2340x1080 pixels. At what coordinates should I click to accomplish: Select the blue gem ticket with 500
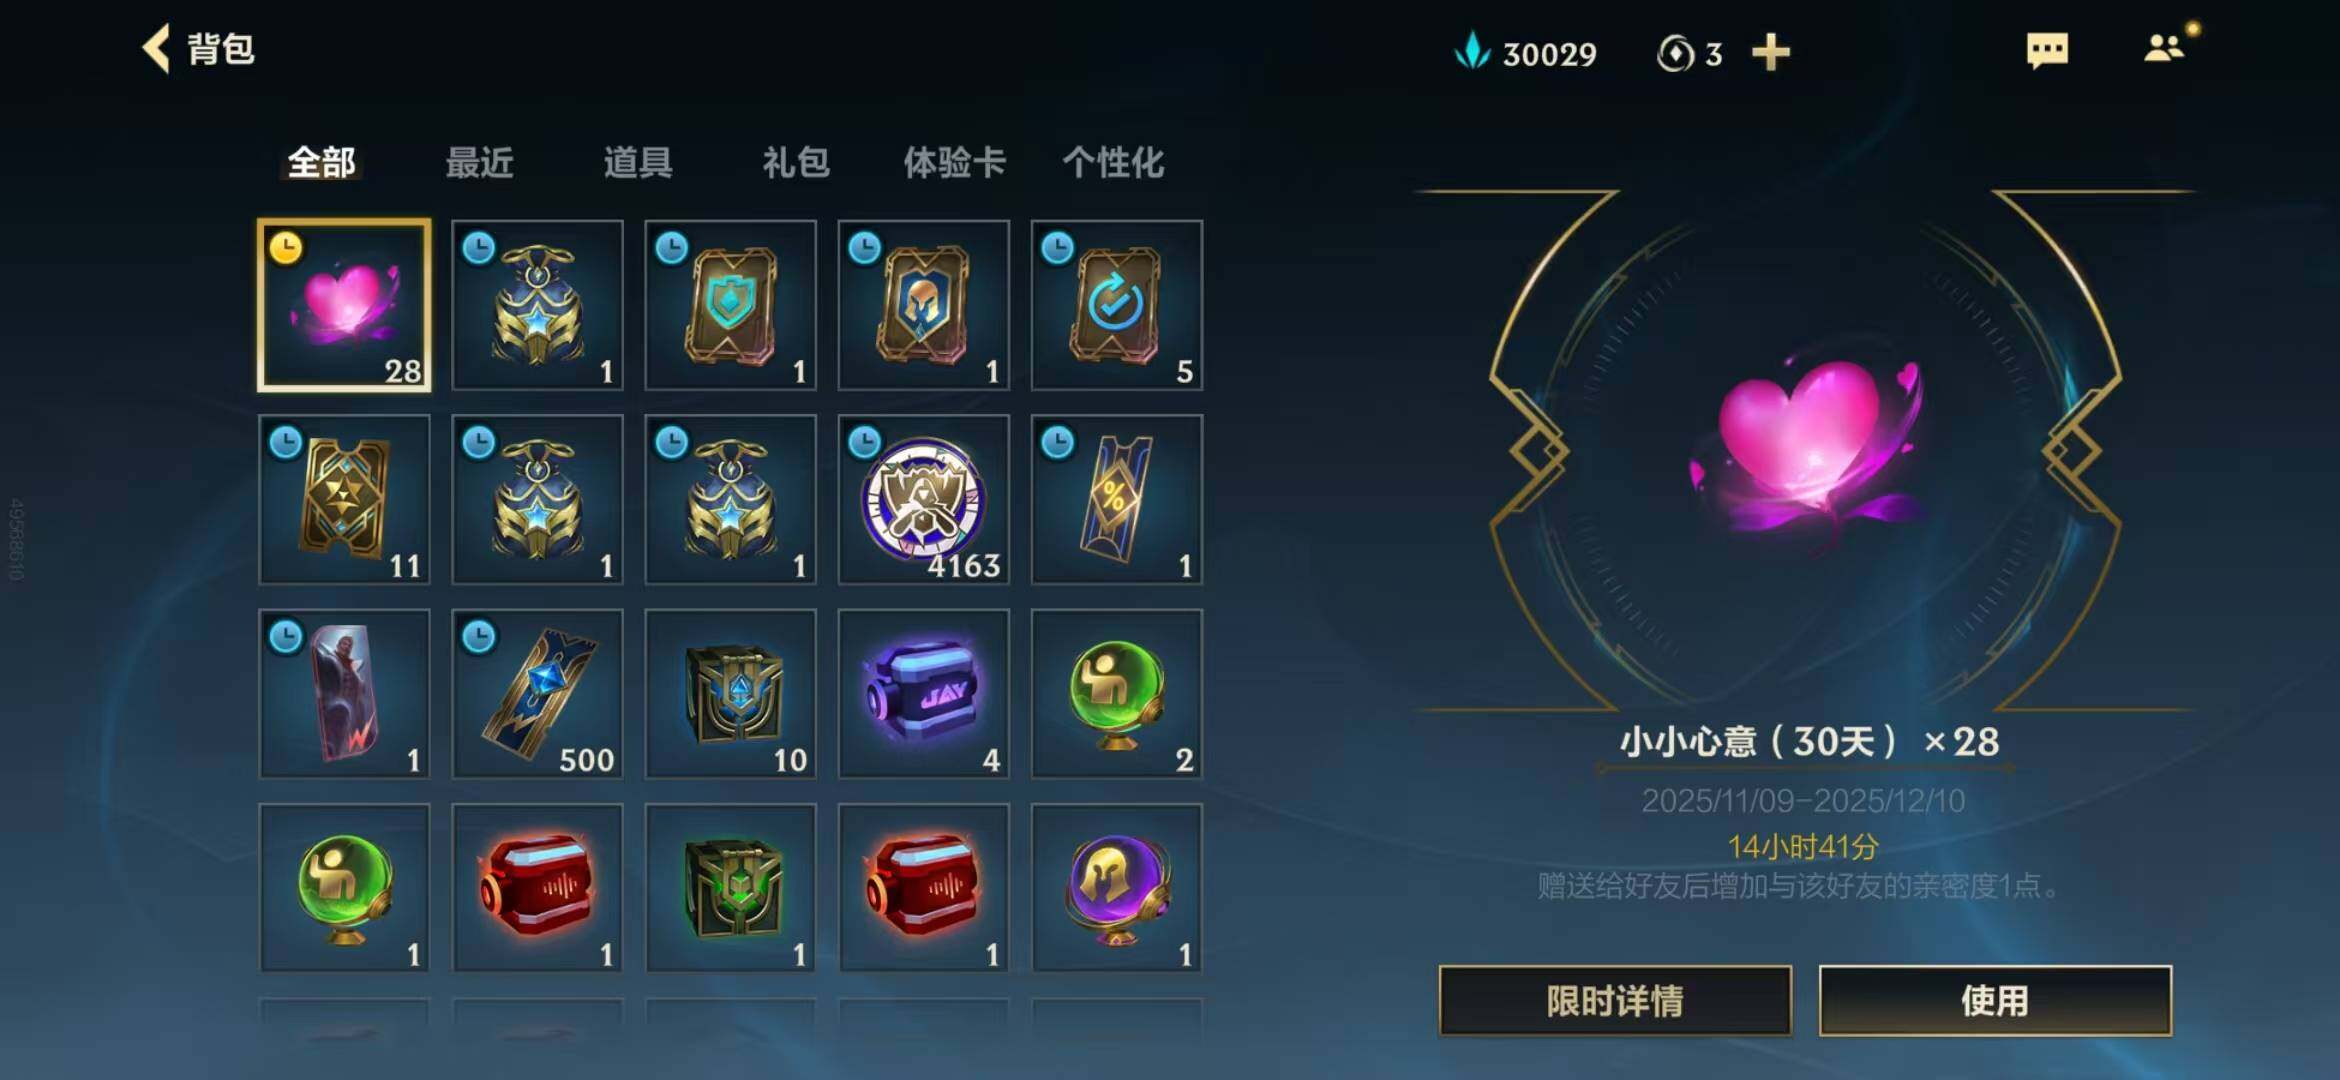point(537,693)
